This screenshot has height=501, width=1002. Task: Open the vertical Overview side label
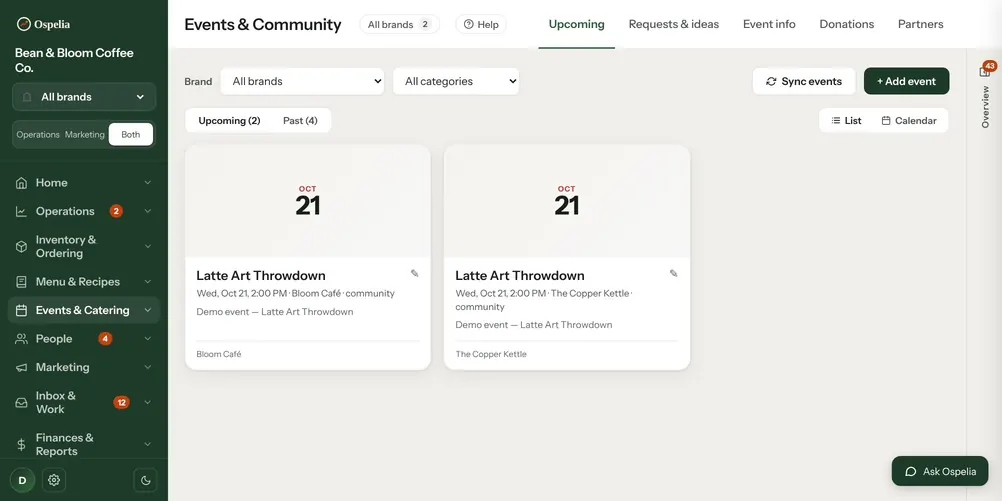[985, 107]
